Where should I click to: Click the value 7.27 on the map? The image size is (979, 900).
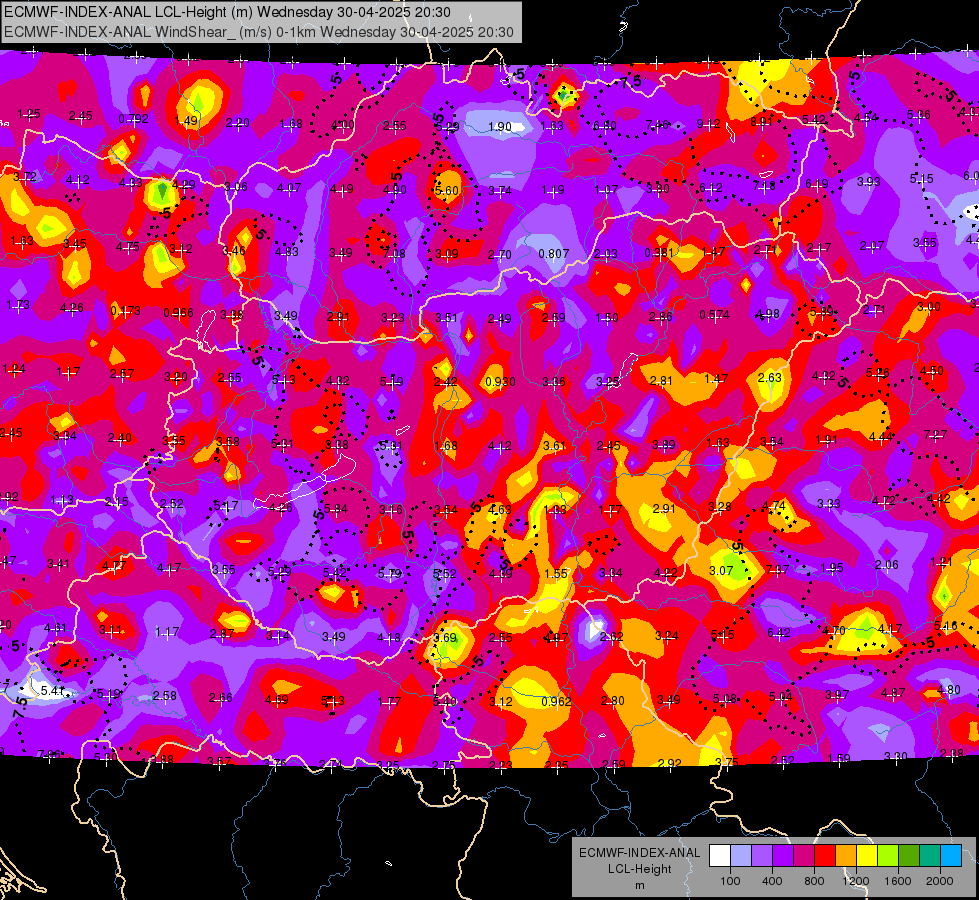[935, 434]
